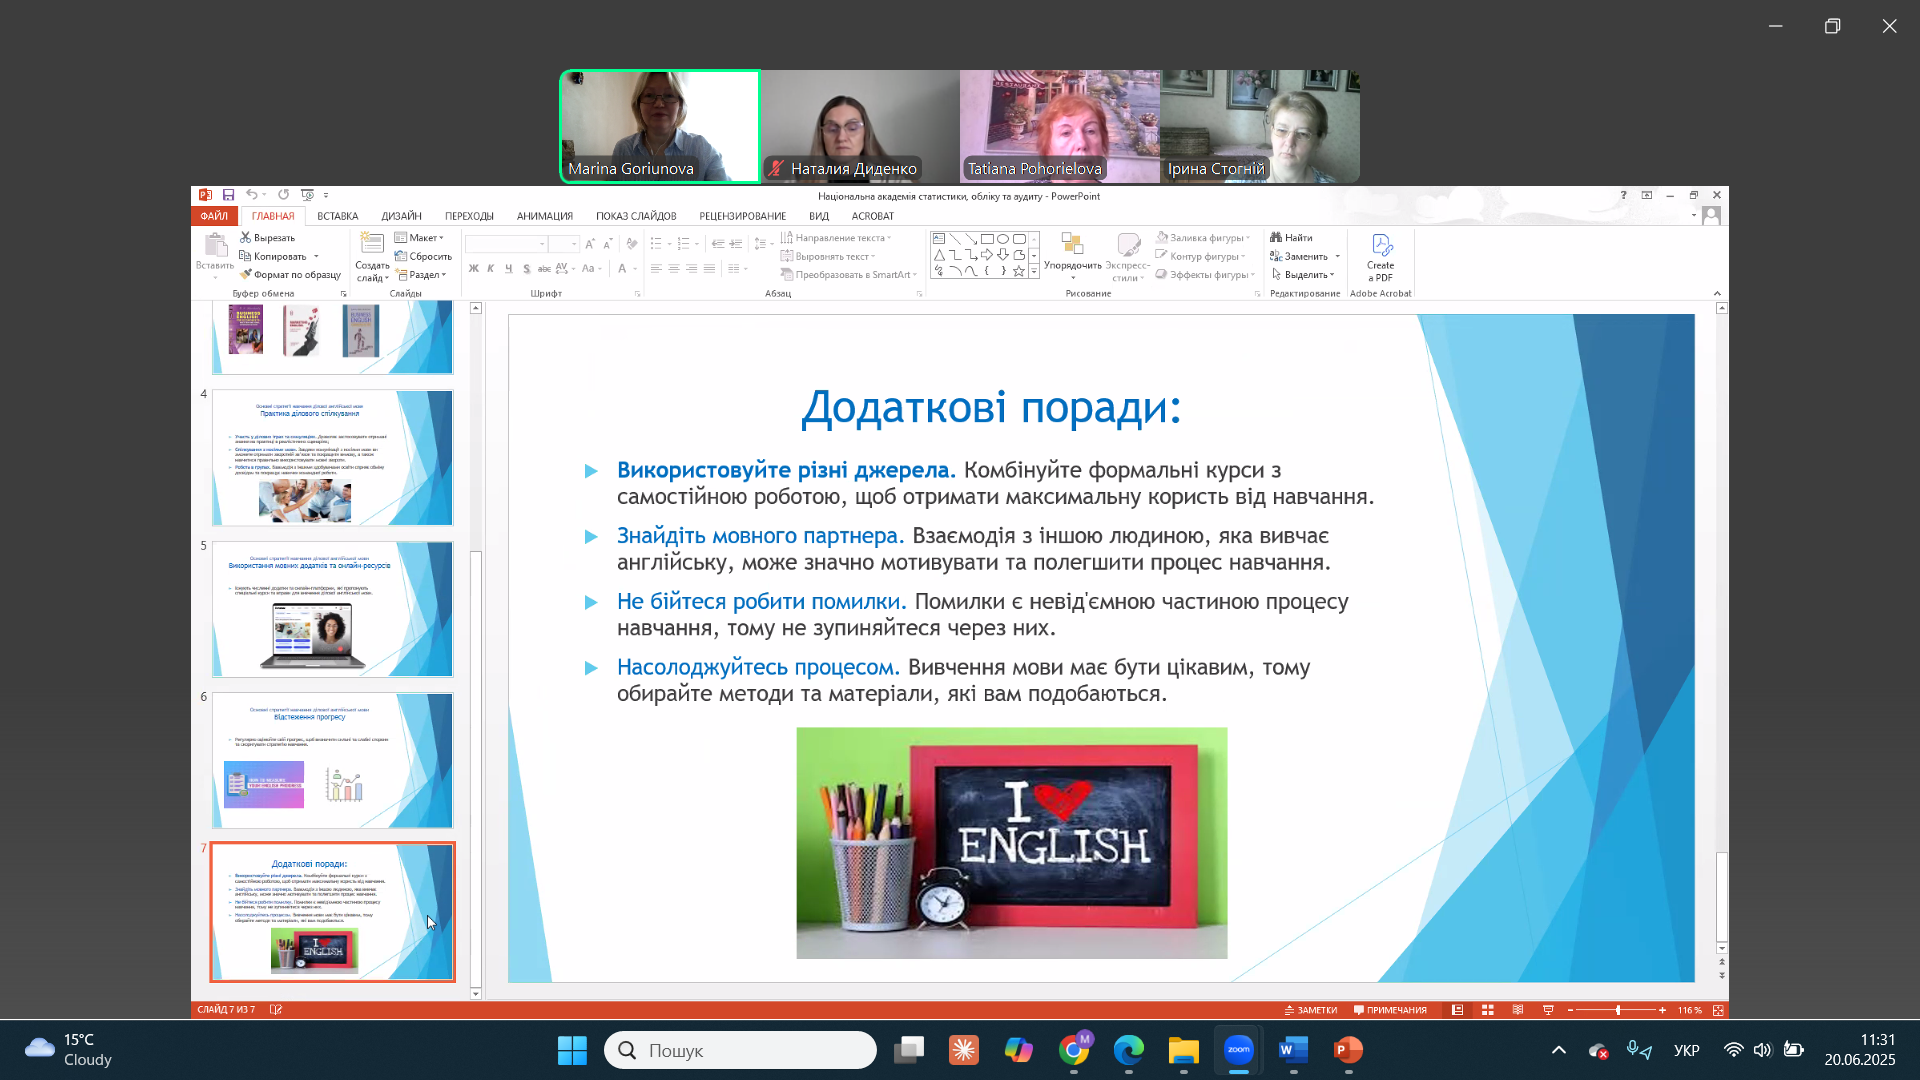Screen dimensions: 1920x1080
Task: Select slide 5 thumbnail in panel
Action: 332,609
